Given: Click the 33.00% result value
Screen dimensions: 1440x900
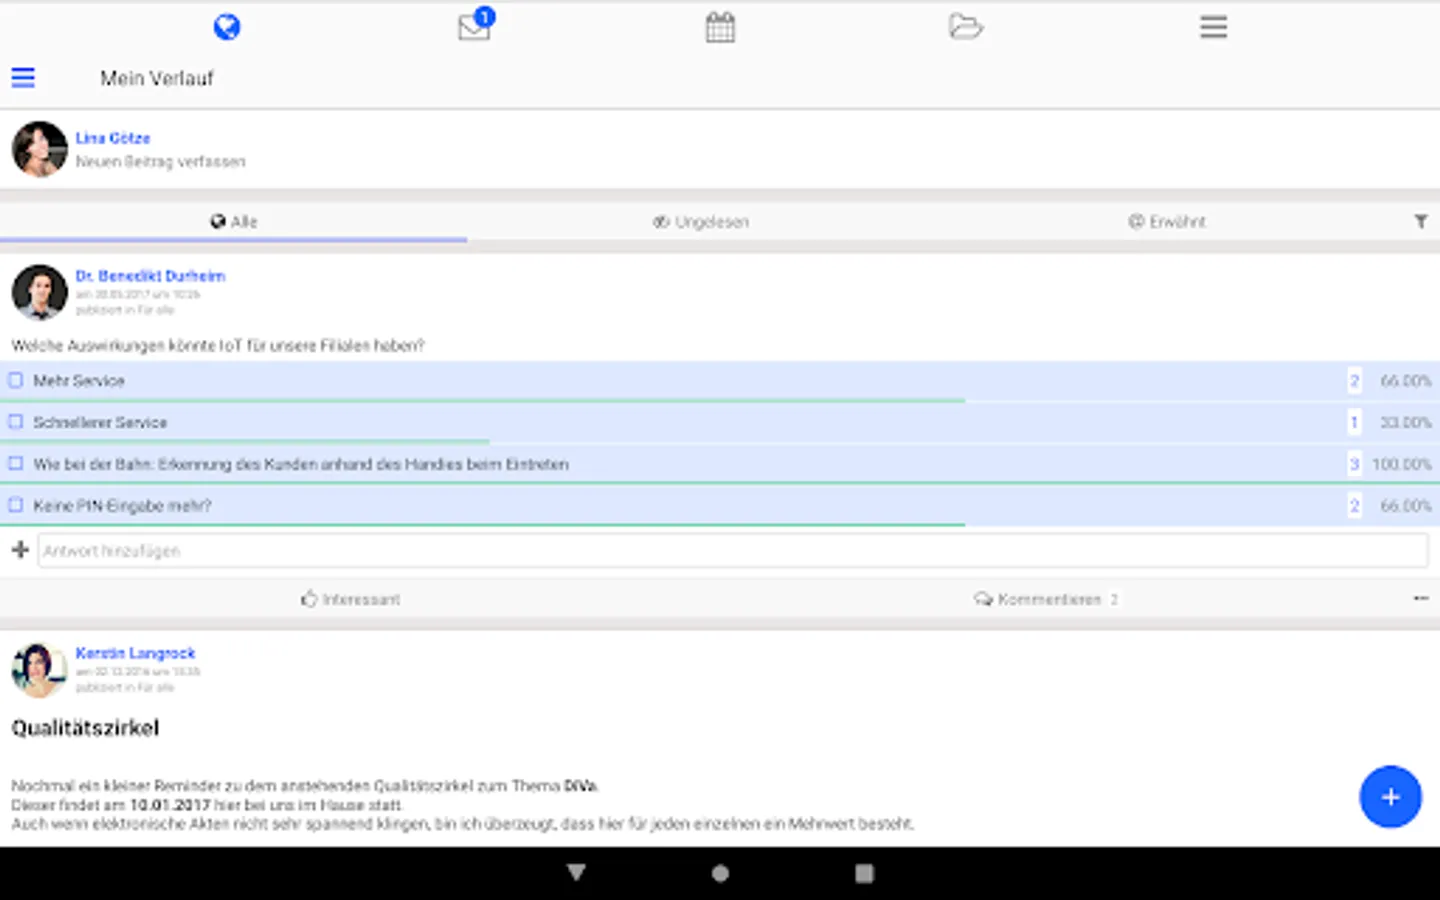Looking at the screenshot, I should point(1405,422).
